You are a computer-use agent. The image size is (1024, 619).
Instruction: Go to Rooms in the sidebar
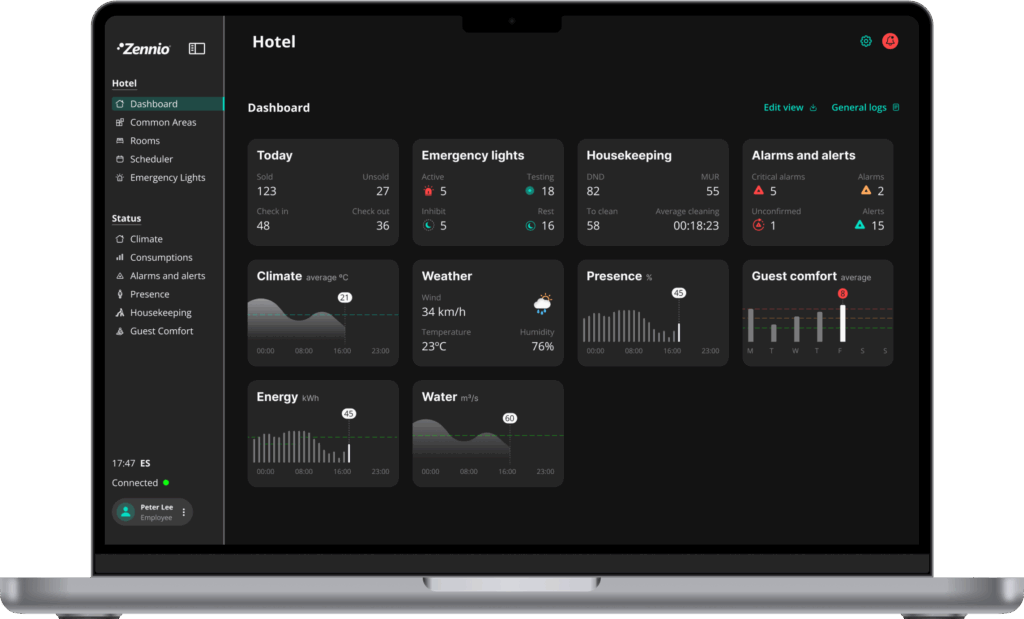(144, 141)
